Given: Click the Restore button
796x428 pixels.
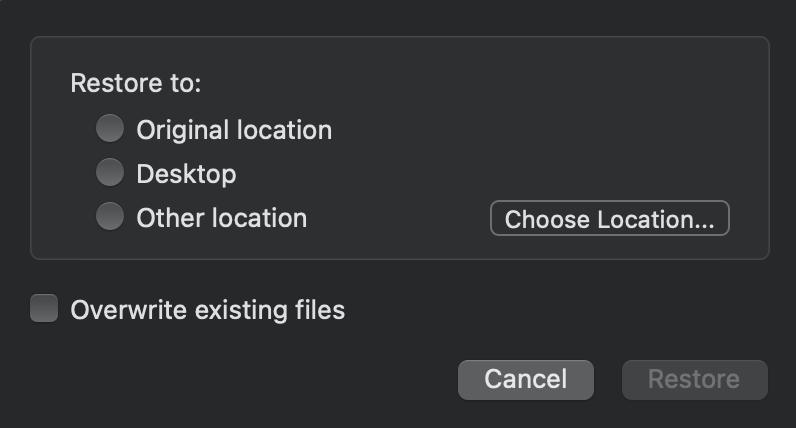Looking at the screenshot, I should [694, 379].
